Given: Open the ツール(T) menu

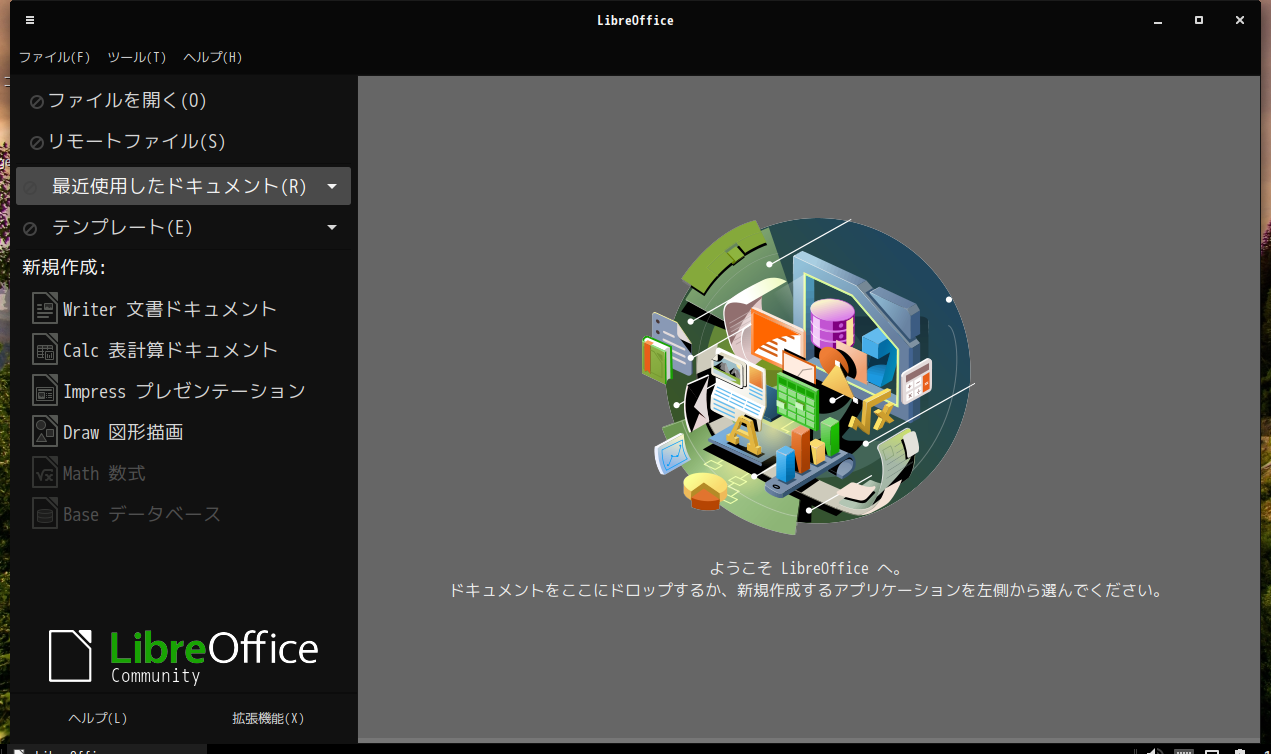Looking at the screenshot, I should click(x=137, y=57).
